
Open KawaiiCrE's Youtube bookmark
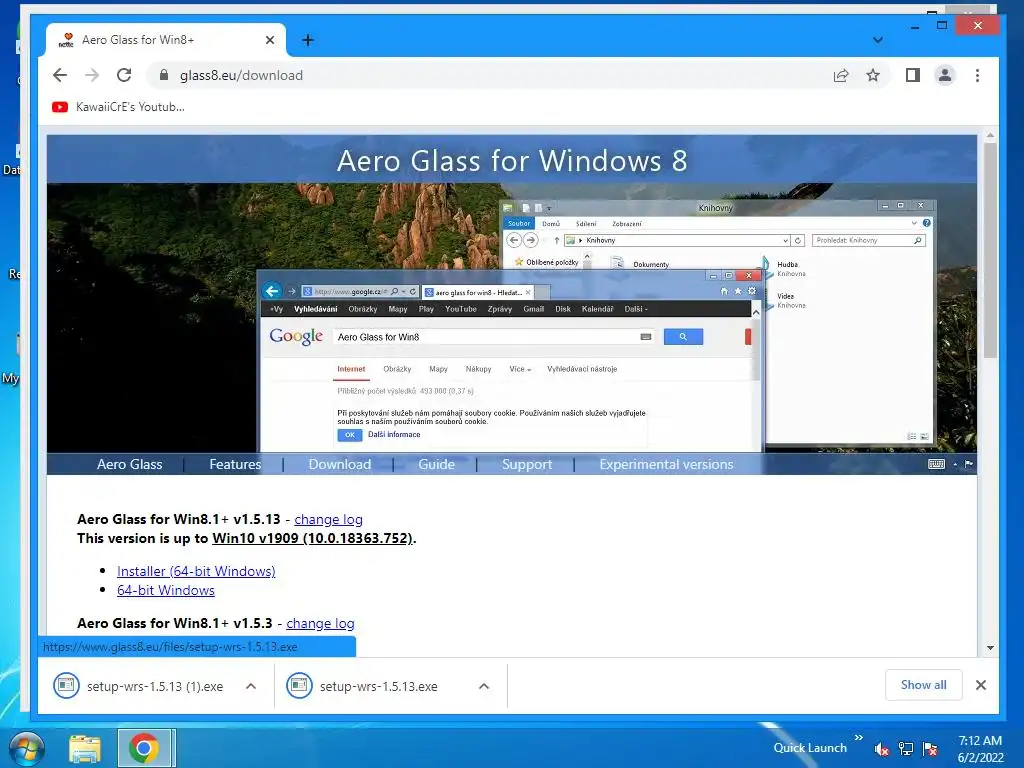118,106
